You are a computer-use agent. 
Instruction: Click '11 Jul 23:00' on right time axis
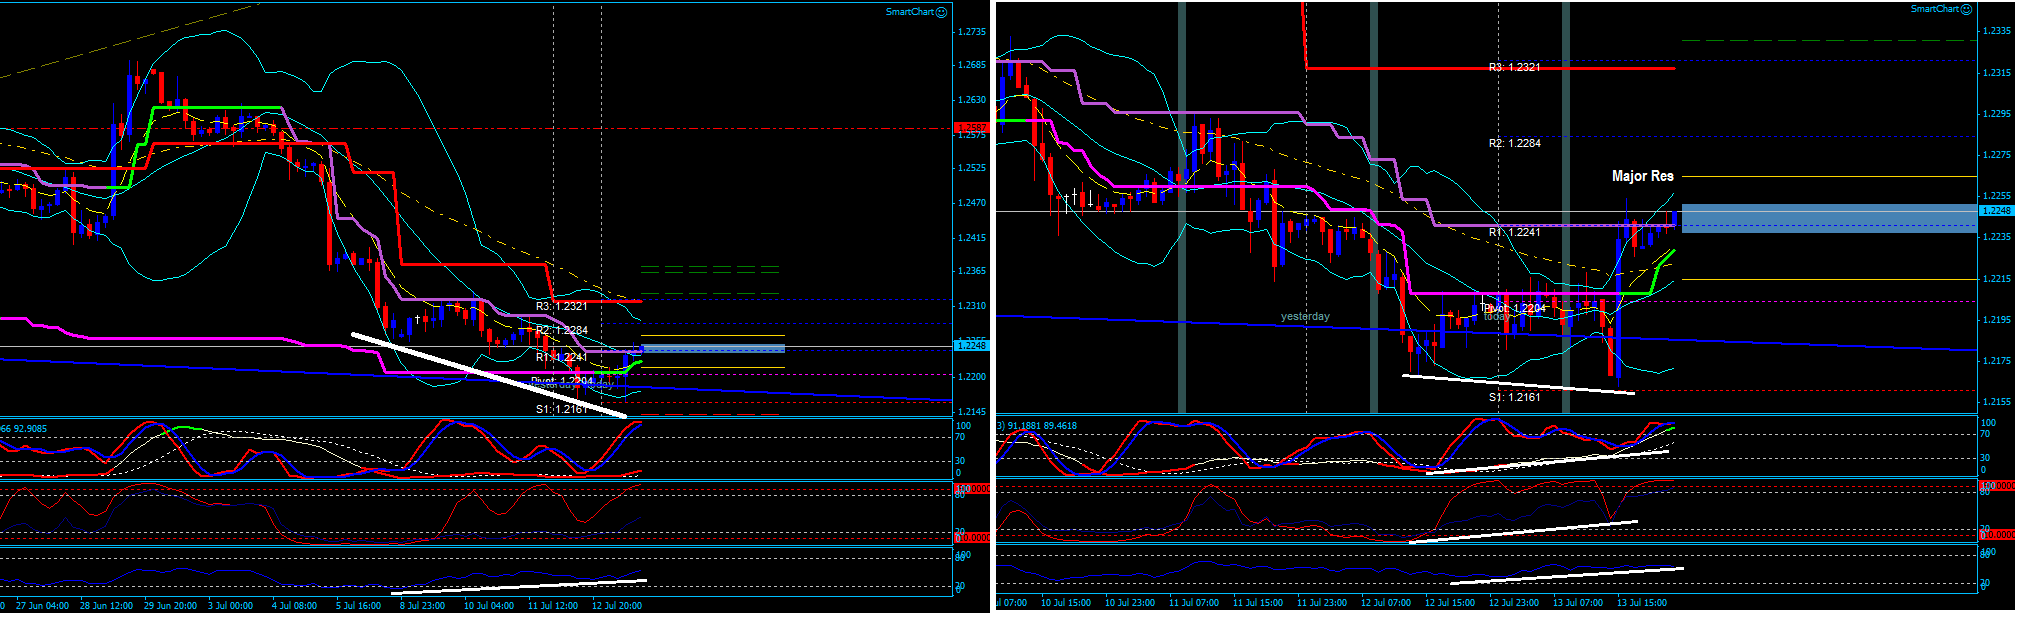click(x=1321, y=603)
